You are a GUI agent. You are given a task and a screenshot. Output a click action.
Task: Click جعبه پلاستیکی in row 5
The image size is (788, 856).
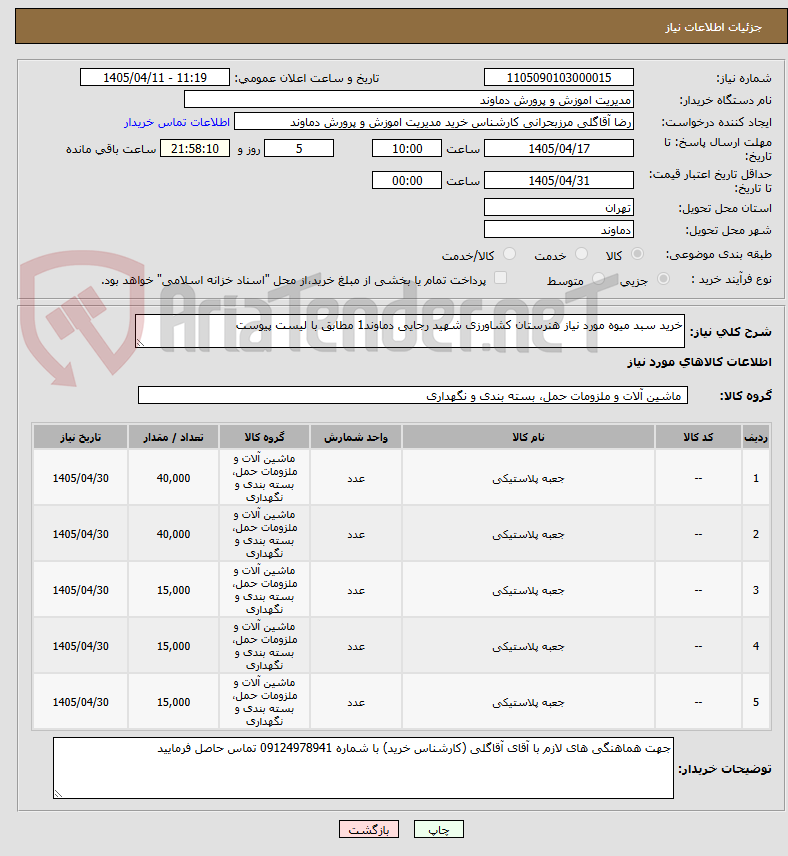(x=528, y=703)
